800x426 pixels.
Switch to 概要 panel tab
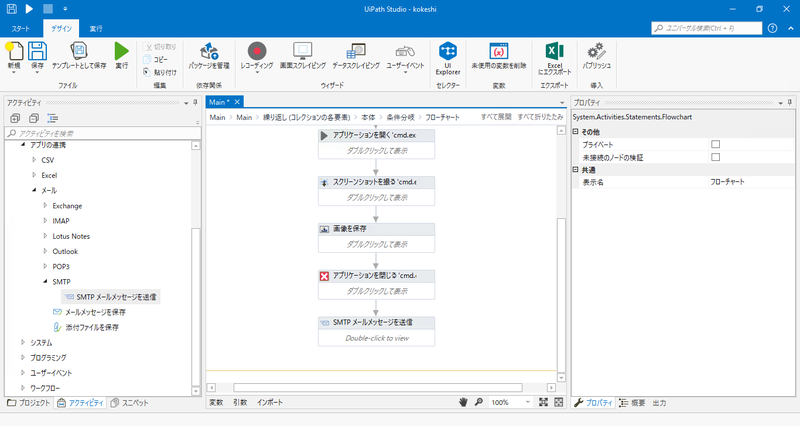pos(632,403)
